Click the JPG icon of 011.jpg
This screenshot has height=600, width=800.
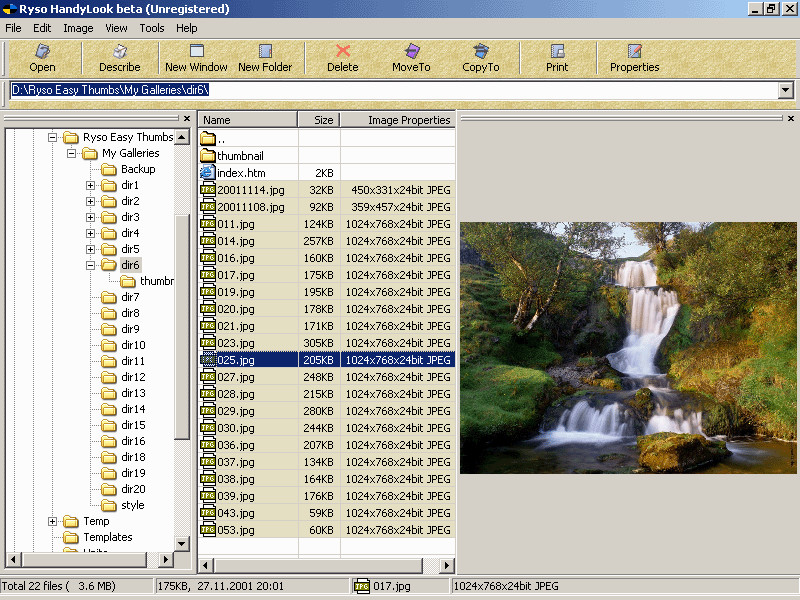(208, 223)
